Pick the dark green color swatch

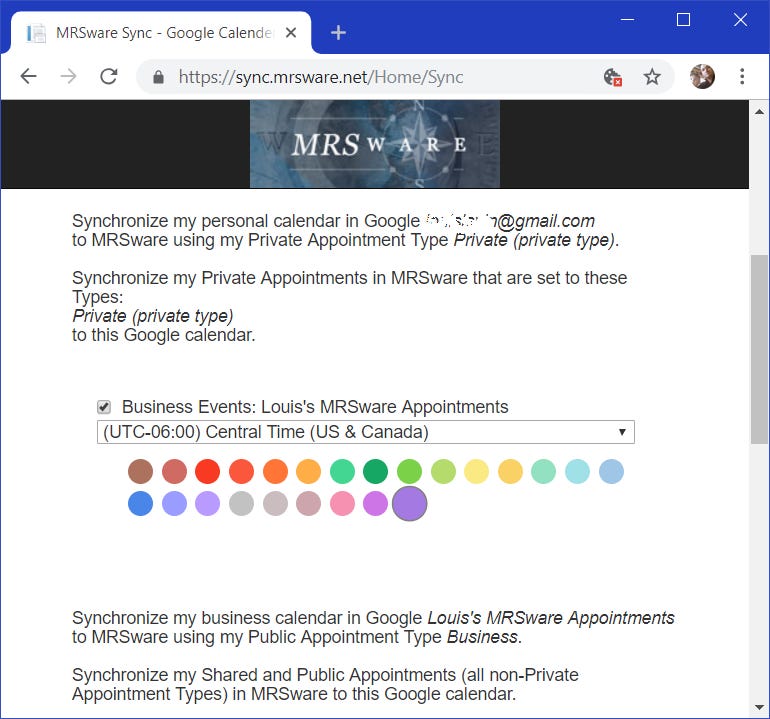375,471
